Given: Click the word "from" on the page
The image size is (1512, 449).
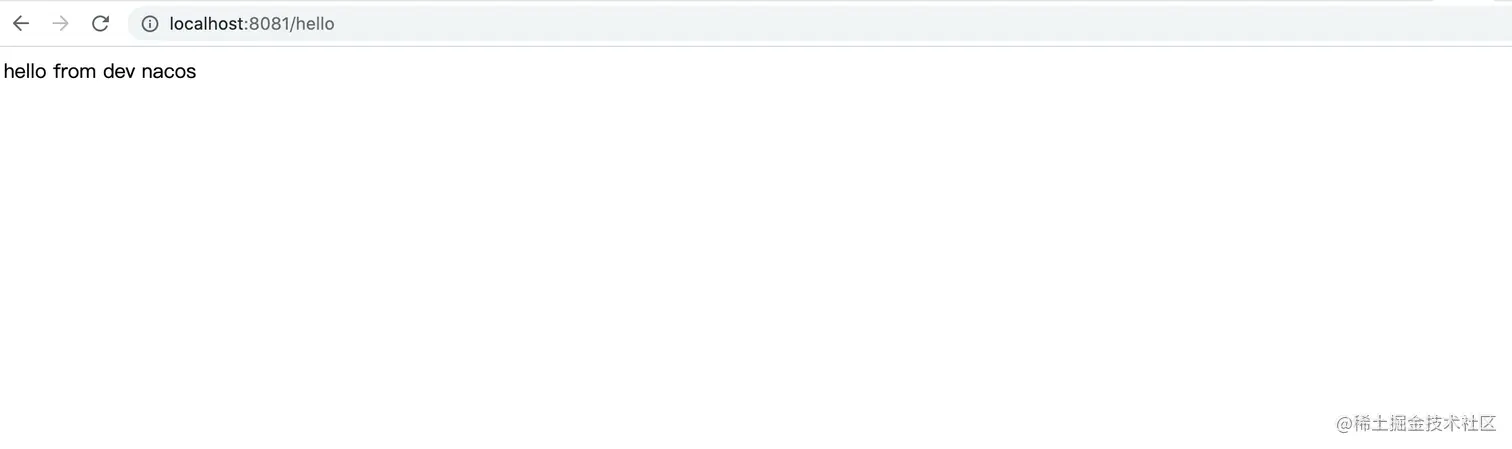Looking at the screenshot, I should [x=75, y=71].
